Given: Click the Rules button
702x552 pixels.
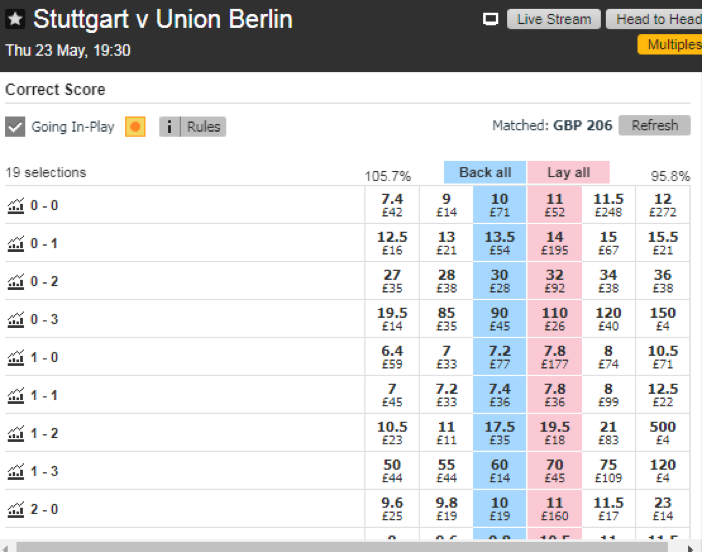Looking at the screenshot, I should click(x=203, y=127).
